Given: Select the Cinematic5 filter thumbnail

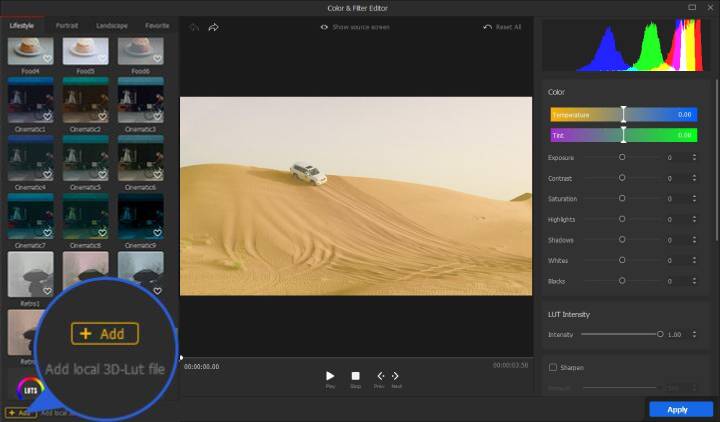Looking at the screenshot, I should click(x=84, y=153).
